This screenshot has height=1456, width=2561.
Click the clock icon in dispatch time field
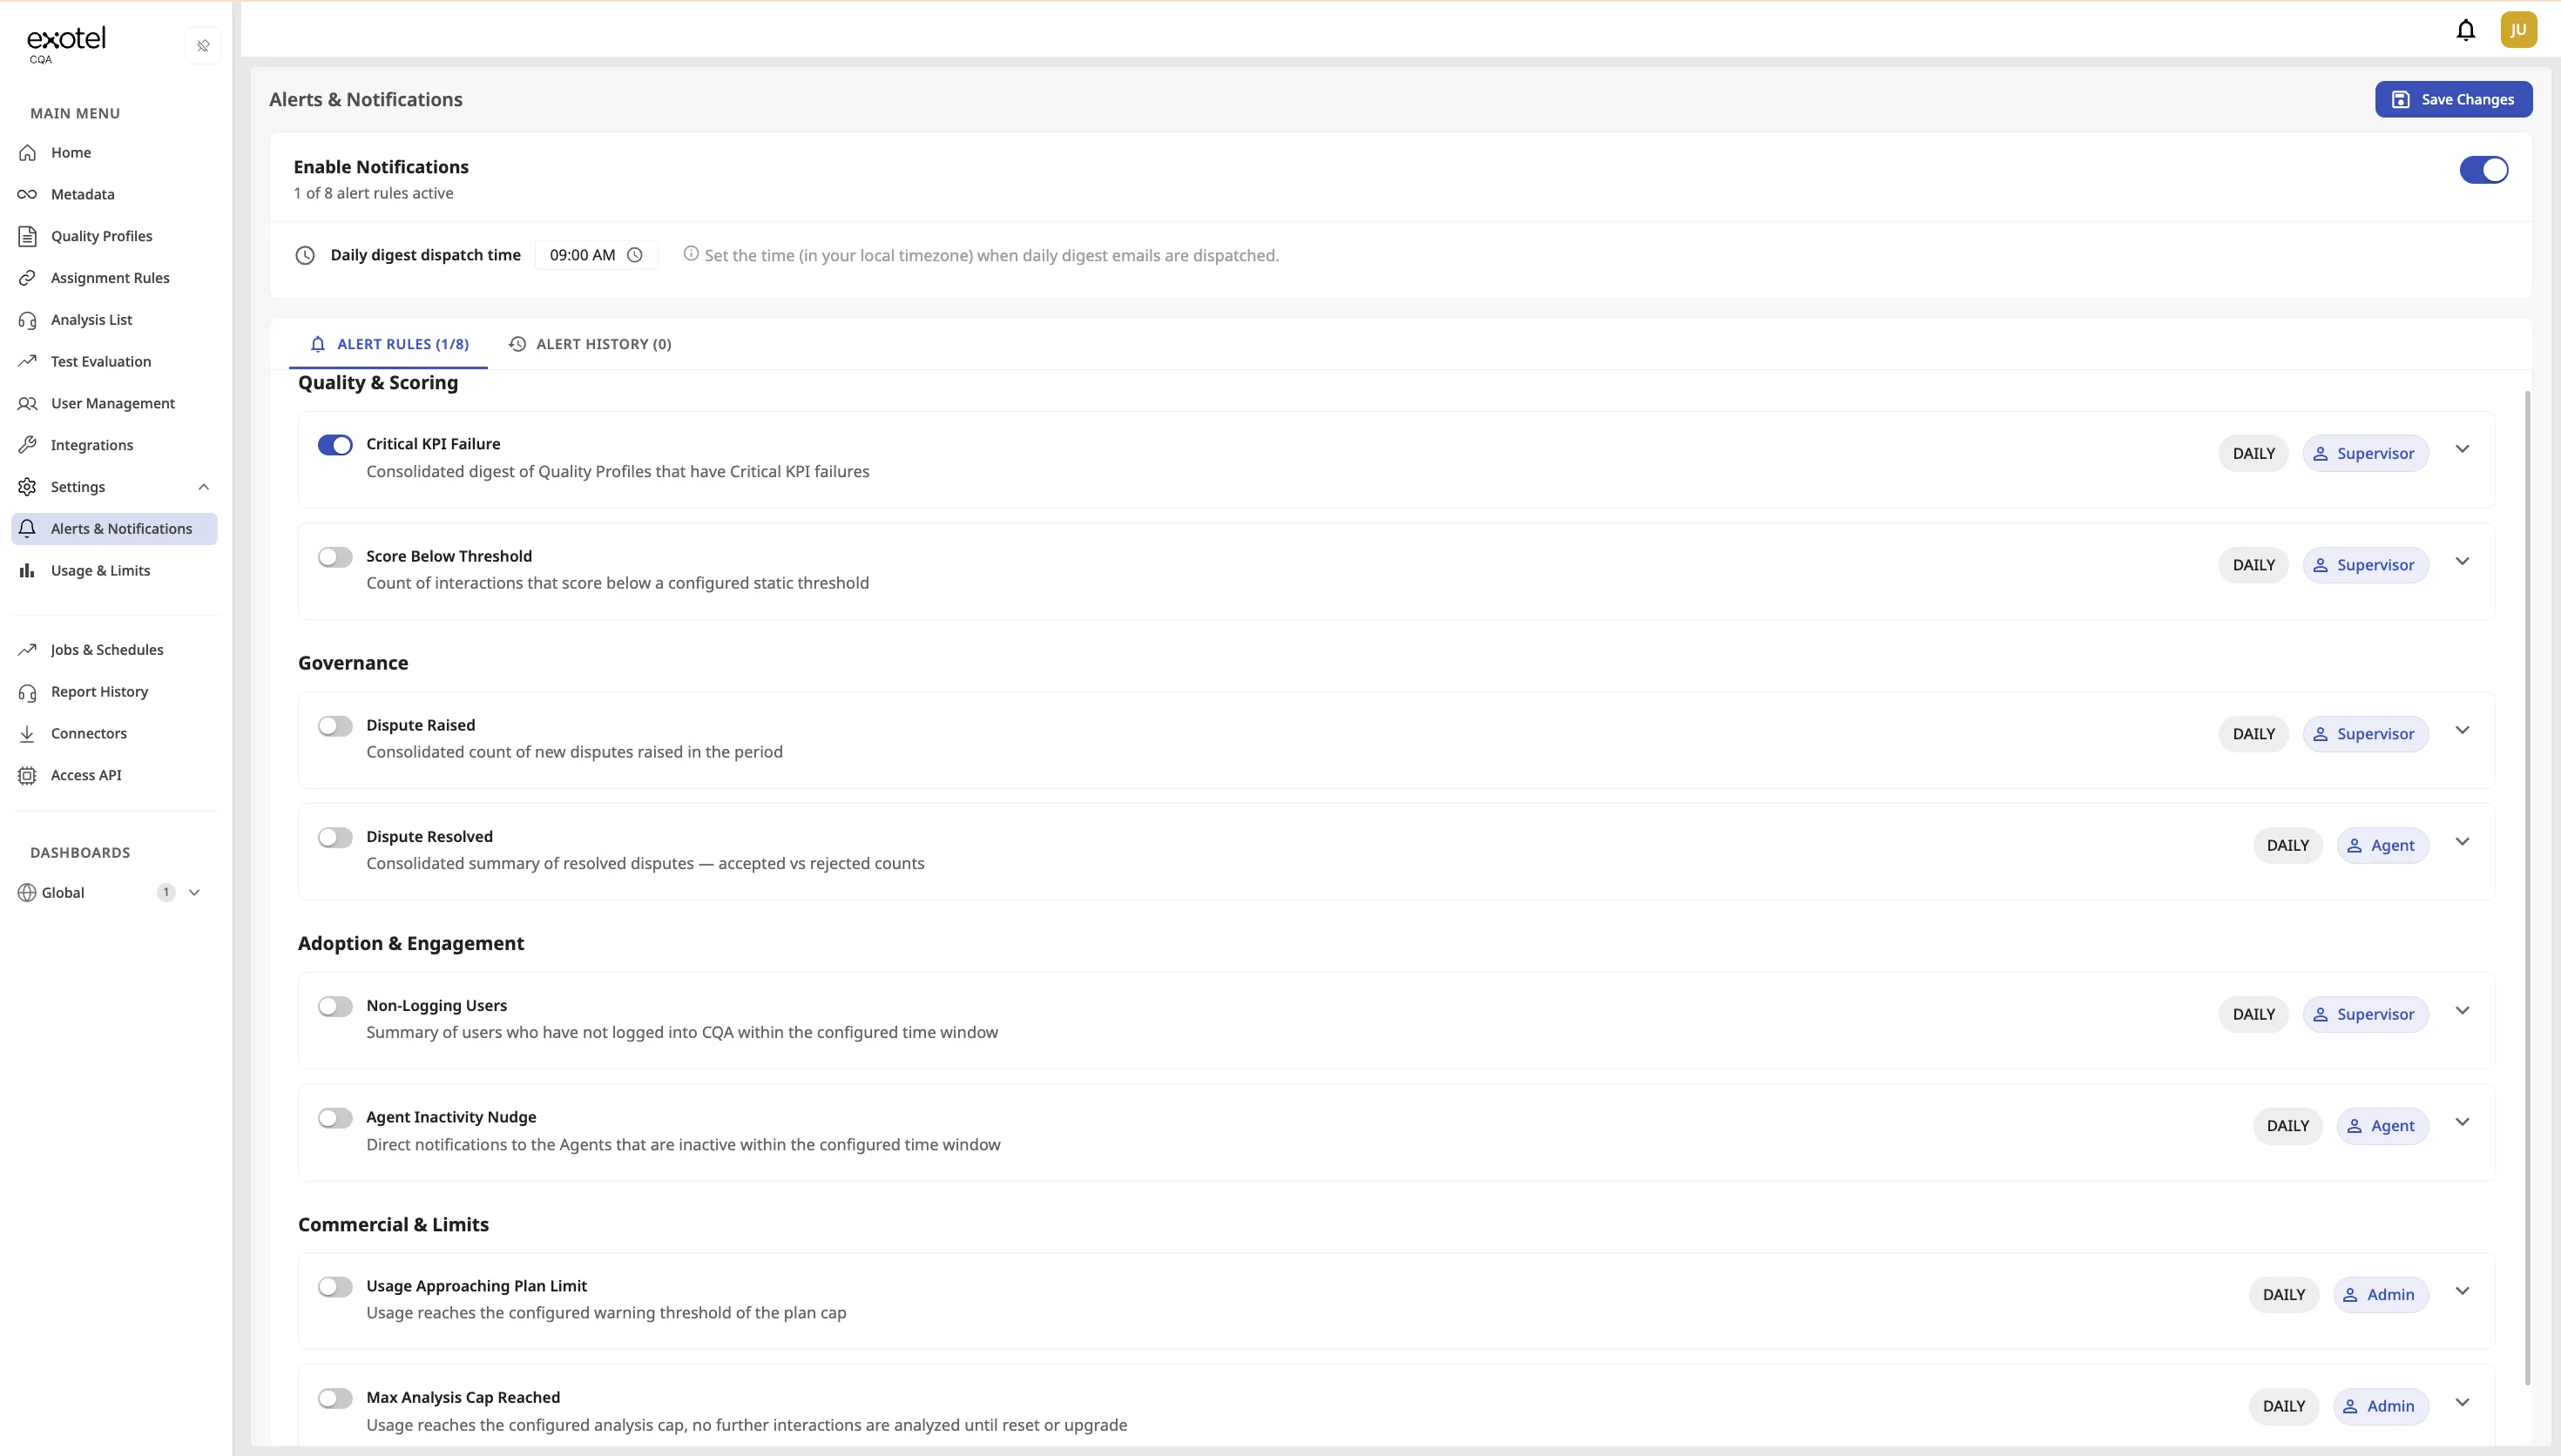[x=634, y=255]
